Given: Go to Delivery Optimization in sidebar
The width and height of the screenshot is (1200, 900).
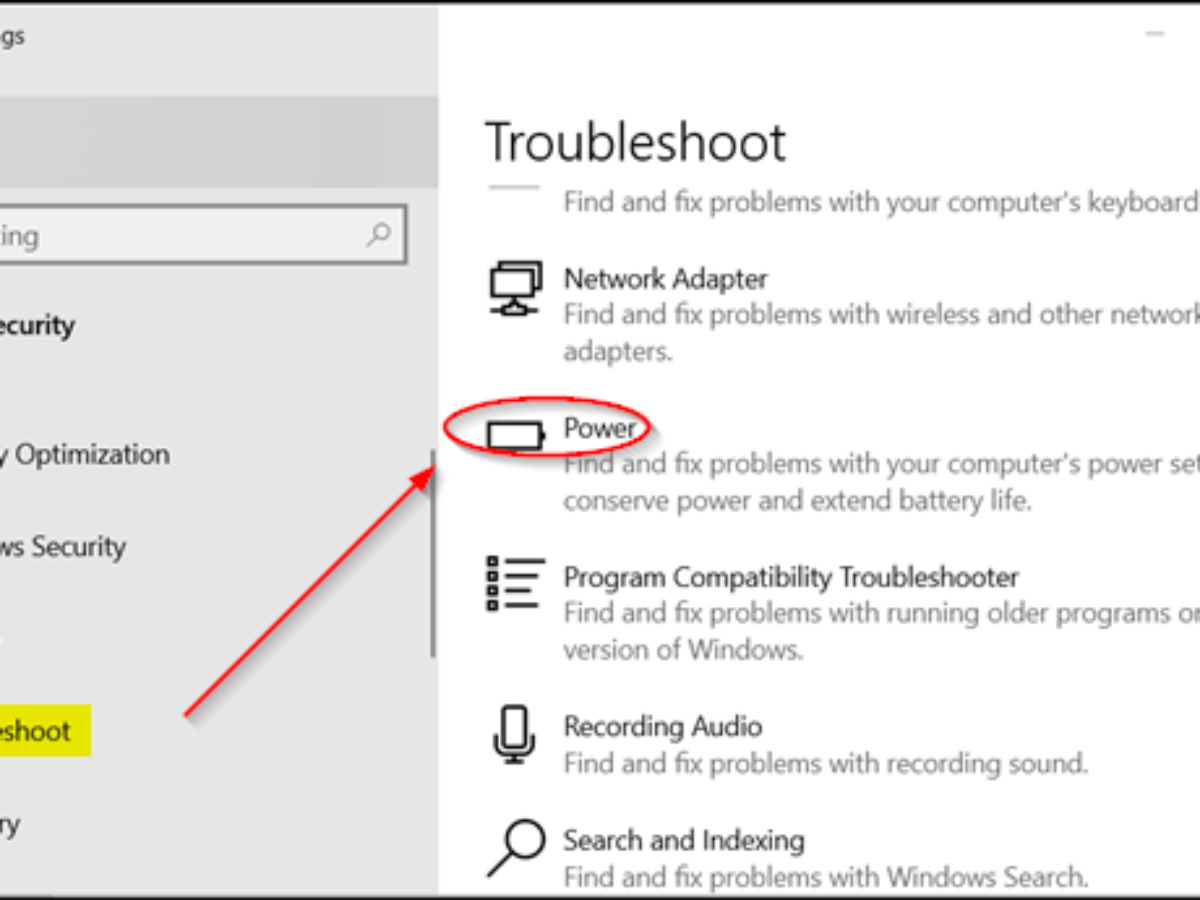Looking at the screenshot, I should pos(90,455).
